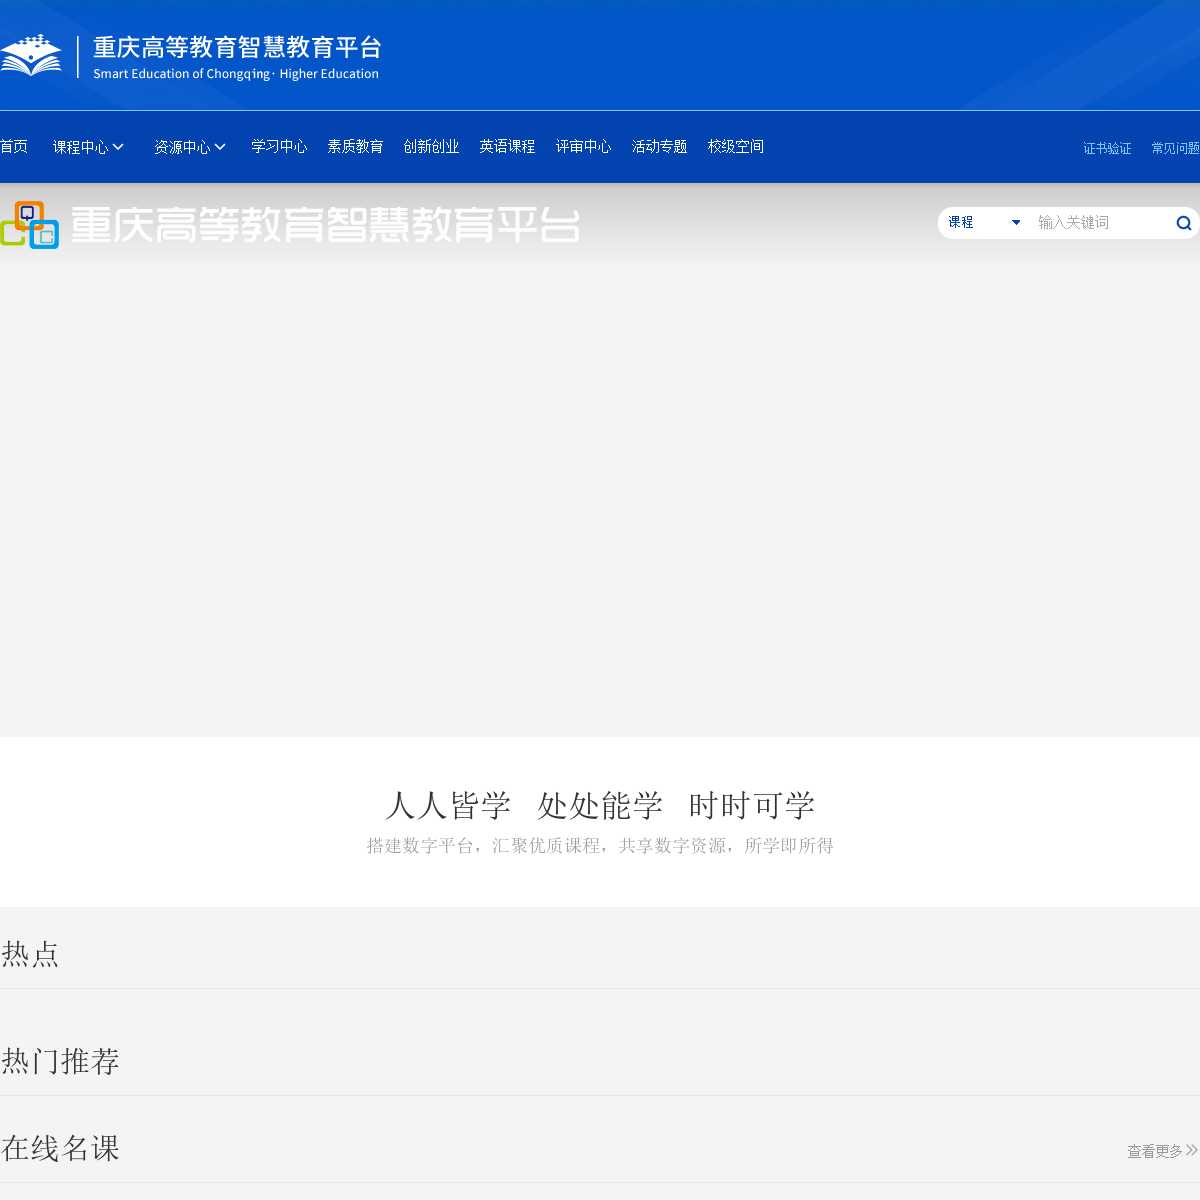Open 校级空间 from navigation bar
This screenshot has height=1200, width=1200.
coord(735,147)
